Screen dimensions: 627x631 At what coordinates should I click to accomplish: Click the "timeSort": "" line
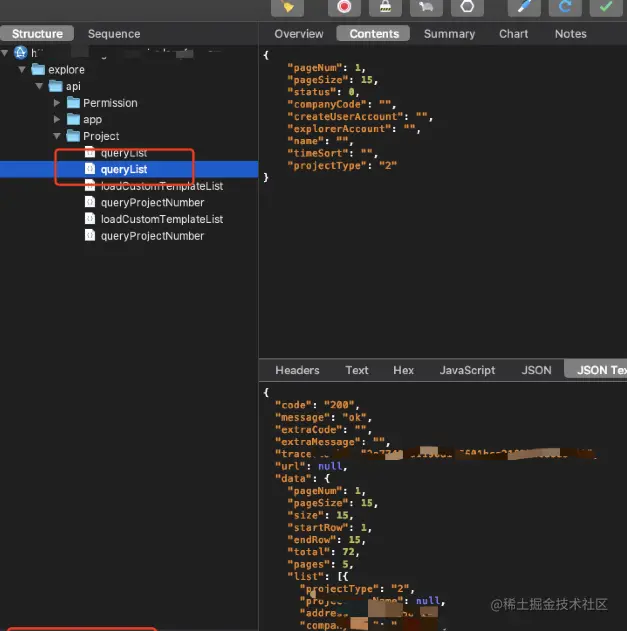(333, 153)
